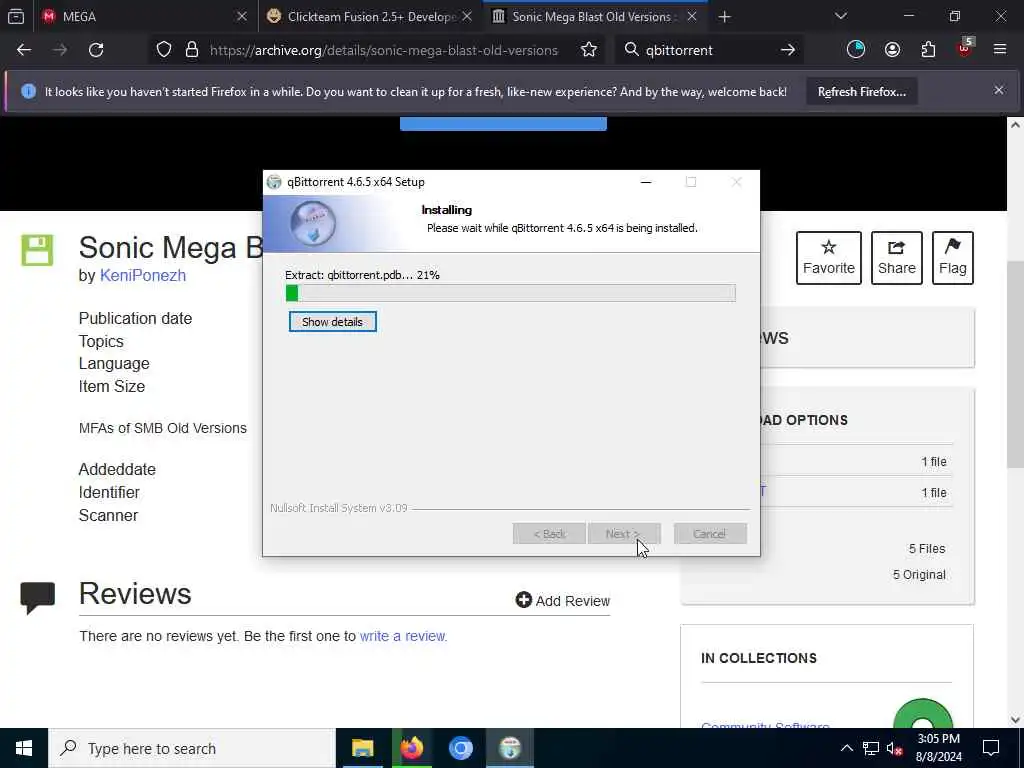Show hidden system tray icons
Screen dimensions: 1024x768
point(846,748)
